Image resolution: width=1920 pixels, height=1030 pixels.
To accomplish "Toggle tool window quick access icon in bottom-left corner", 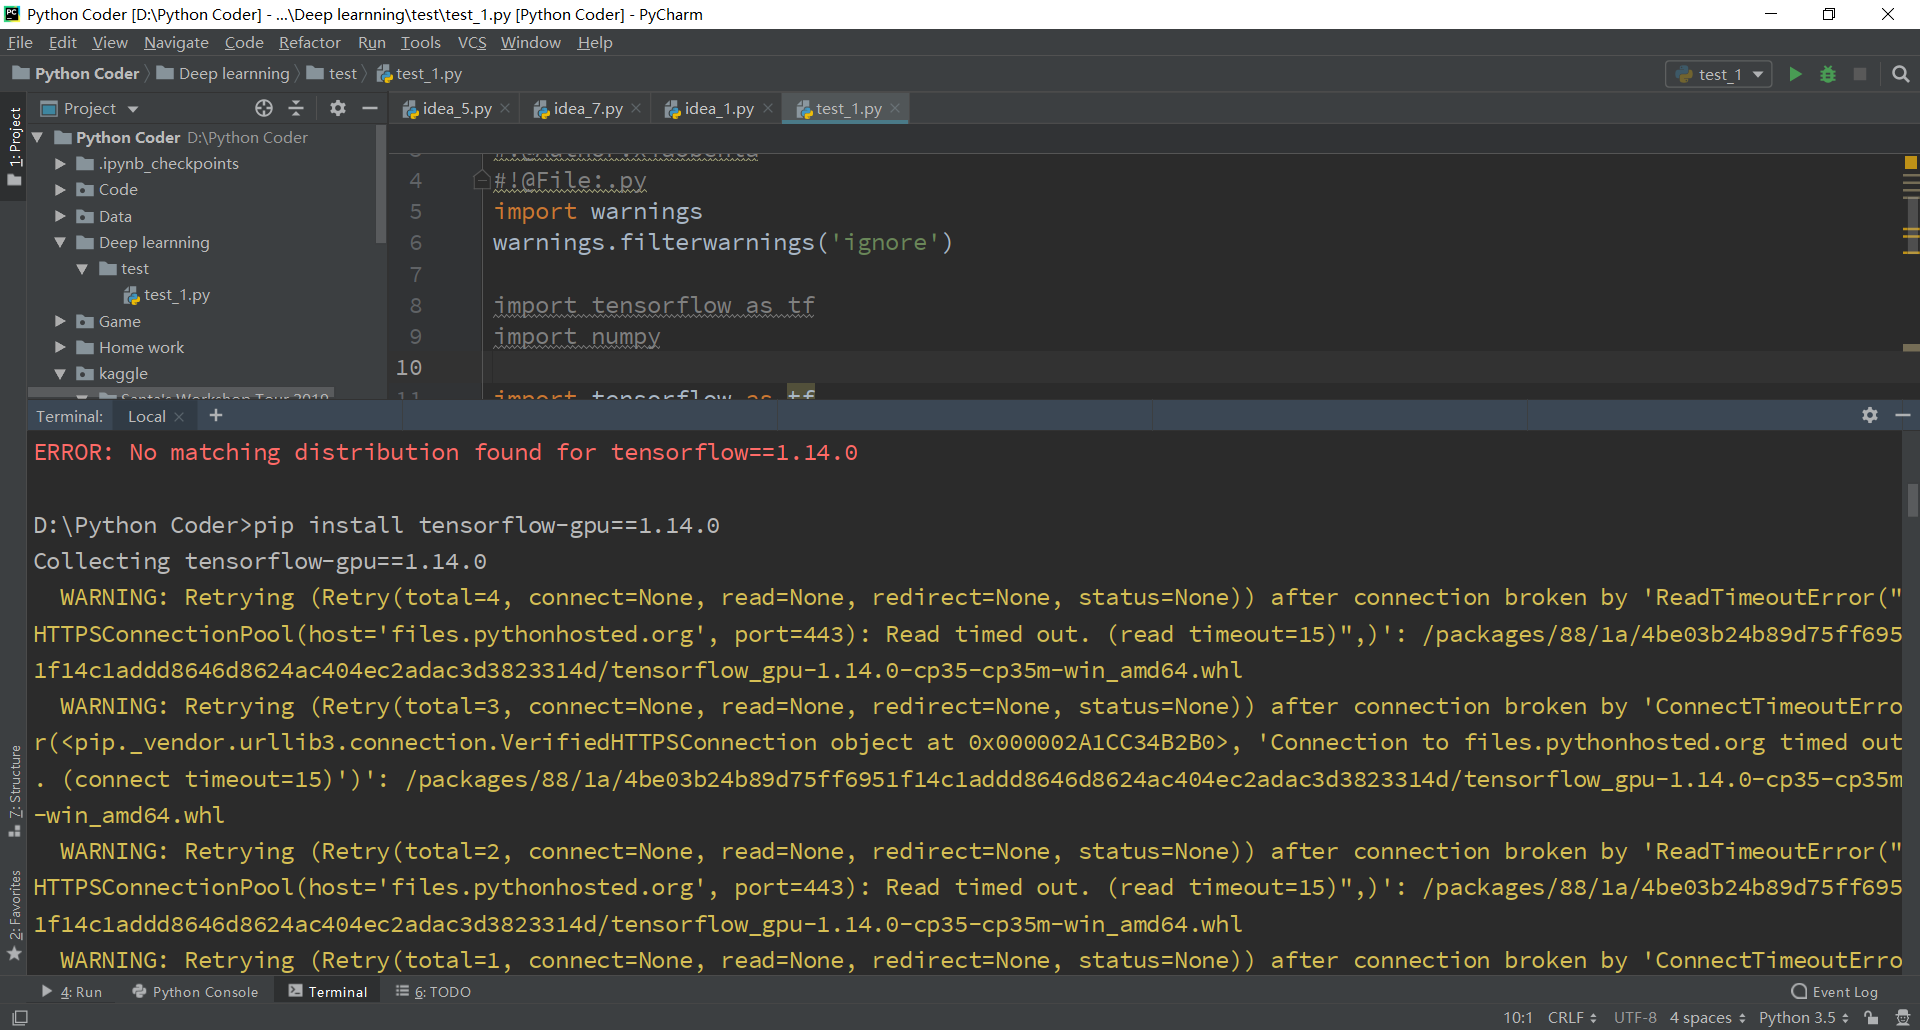I will pyautogui.click(x=19, y=1018).
